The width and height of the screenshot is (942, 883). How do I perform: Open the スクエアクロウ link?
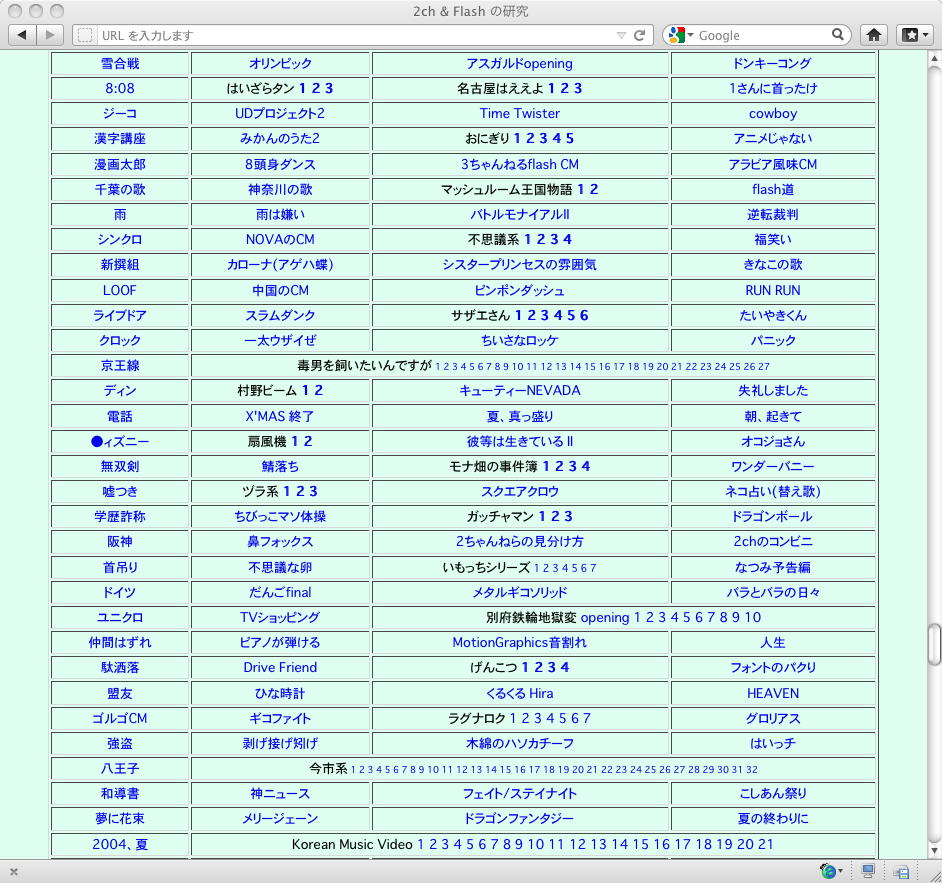point(520,492)
